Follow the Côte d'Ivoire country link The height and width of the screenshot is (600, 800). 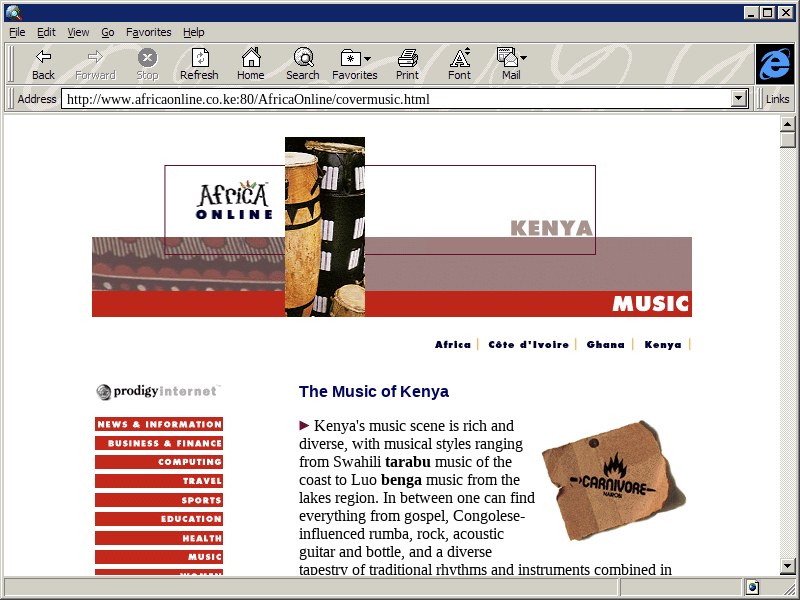pyautogui.click(x=528, y=345)
